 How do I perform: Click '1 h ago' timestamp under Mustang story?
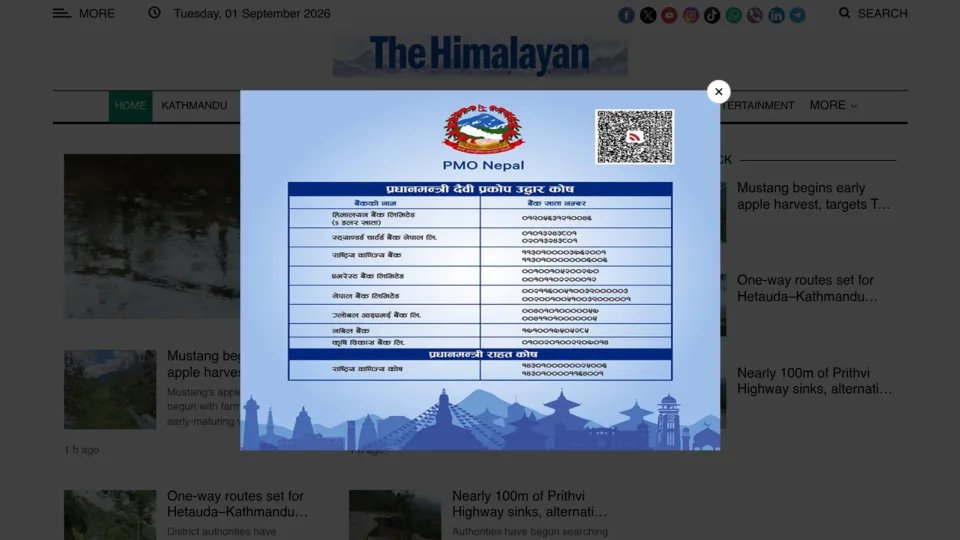pyautogui.click(x=81, y=450)
